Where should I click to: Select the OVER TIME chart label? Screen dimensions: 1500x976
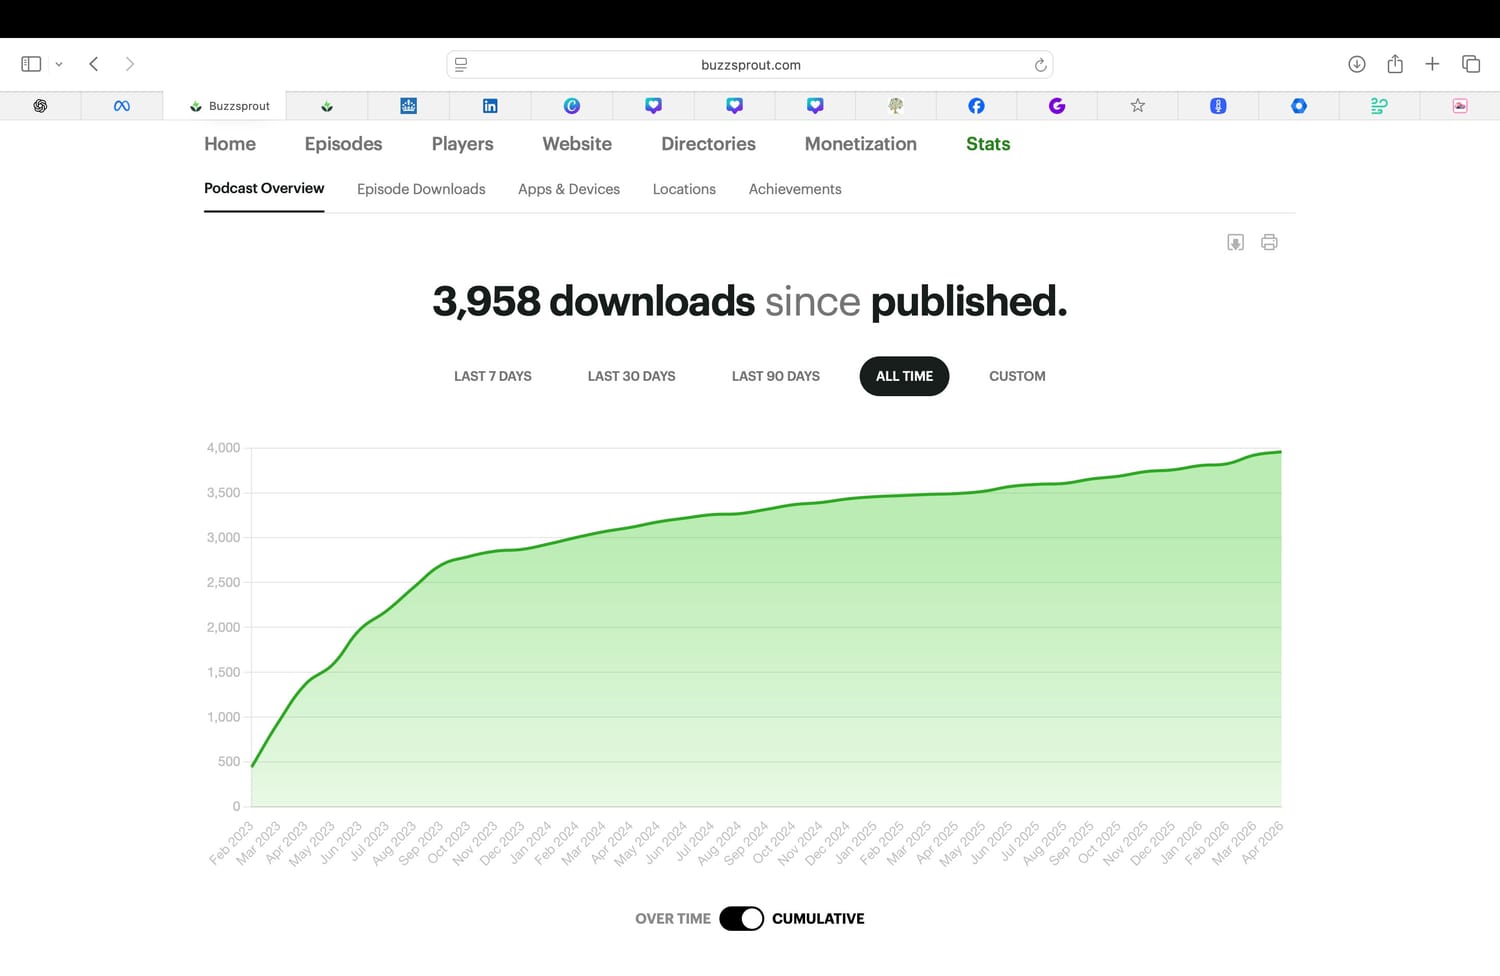673,919
